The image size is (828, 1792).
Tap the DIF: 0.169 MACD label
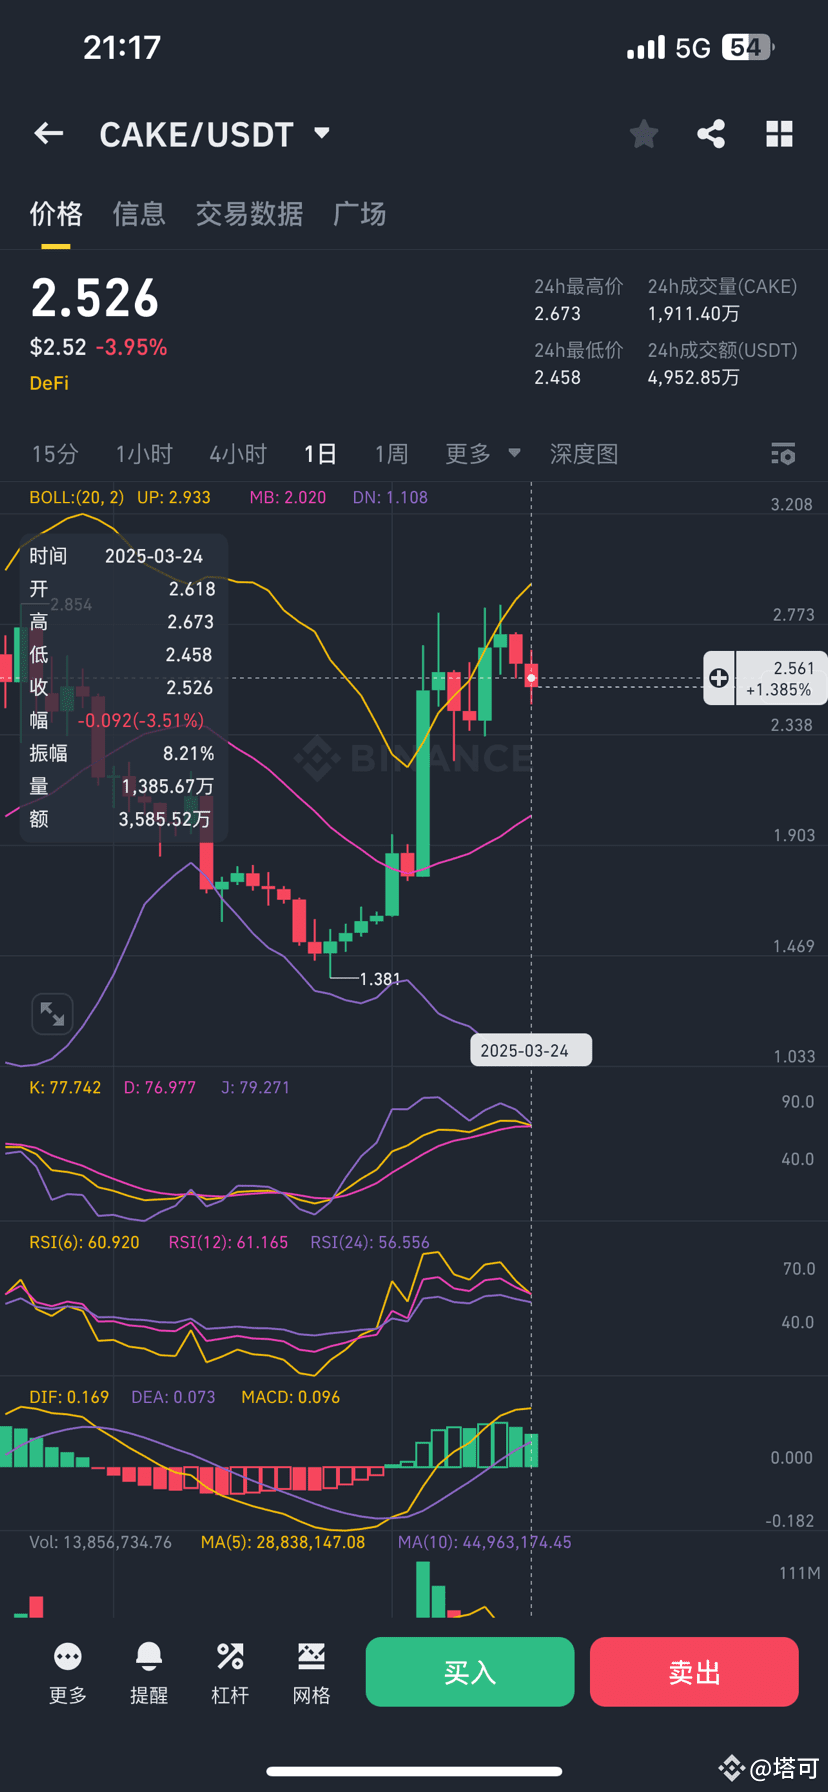[x=69, y=1397]
